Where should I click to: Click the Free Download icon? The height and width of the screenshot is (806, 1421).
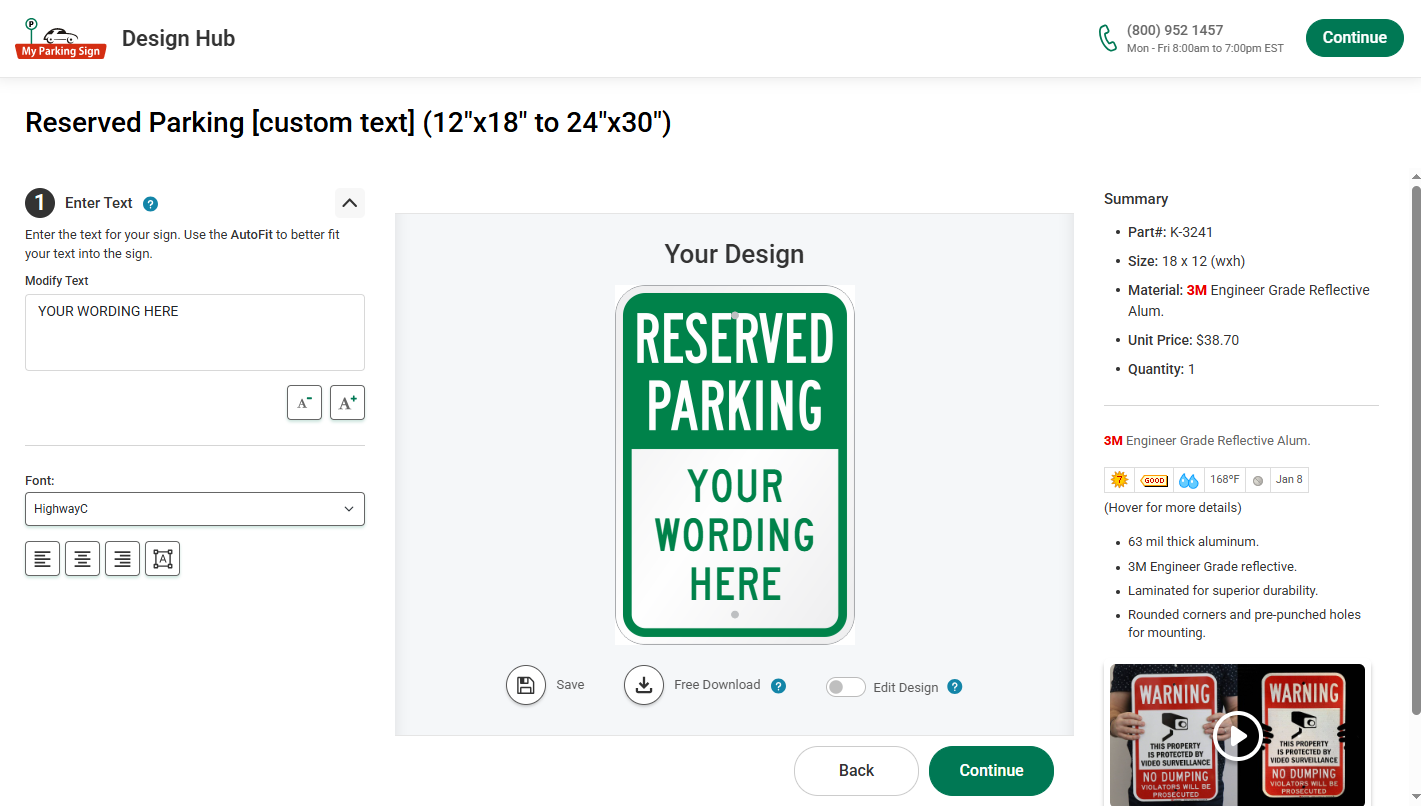click(x=644, y=685)
